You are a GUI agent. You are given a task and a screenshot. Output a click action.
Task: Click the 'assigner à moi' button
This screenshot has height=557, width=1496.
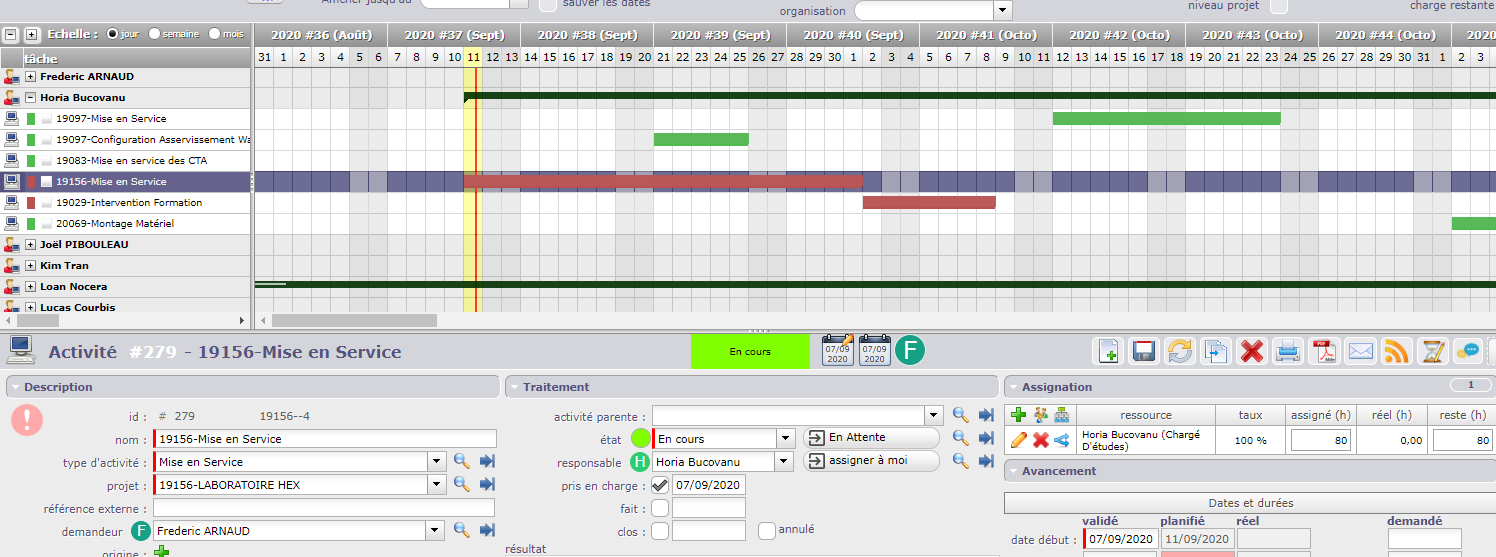pos(870,461)
